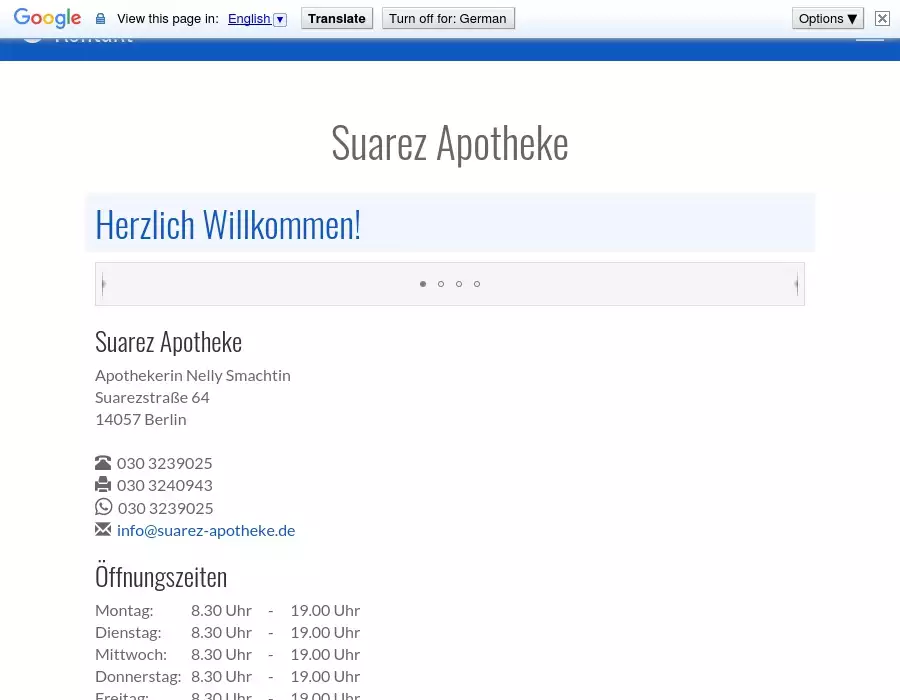The height and width of the screenshot is (700, 900).
Task: Open the info@suarez-apotheke.de email link
Action: pyautogui.click(x=206, y=530)
